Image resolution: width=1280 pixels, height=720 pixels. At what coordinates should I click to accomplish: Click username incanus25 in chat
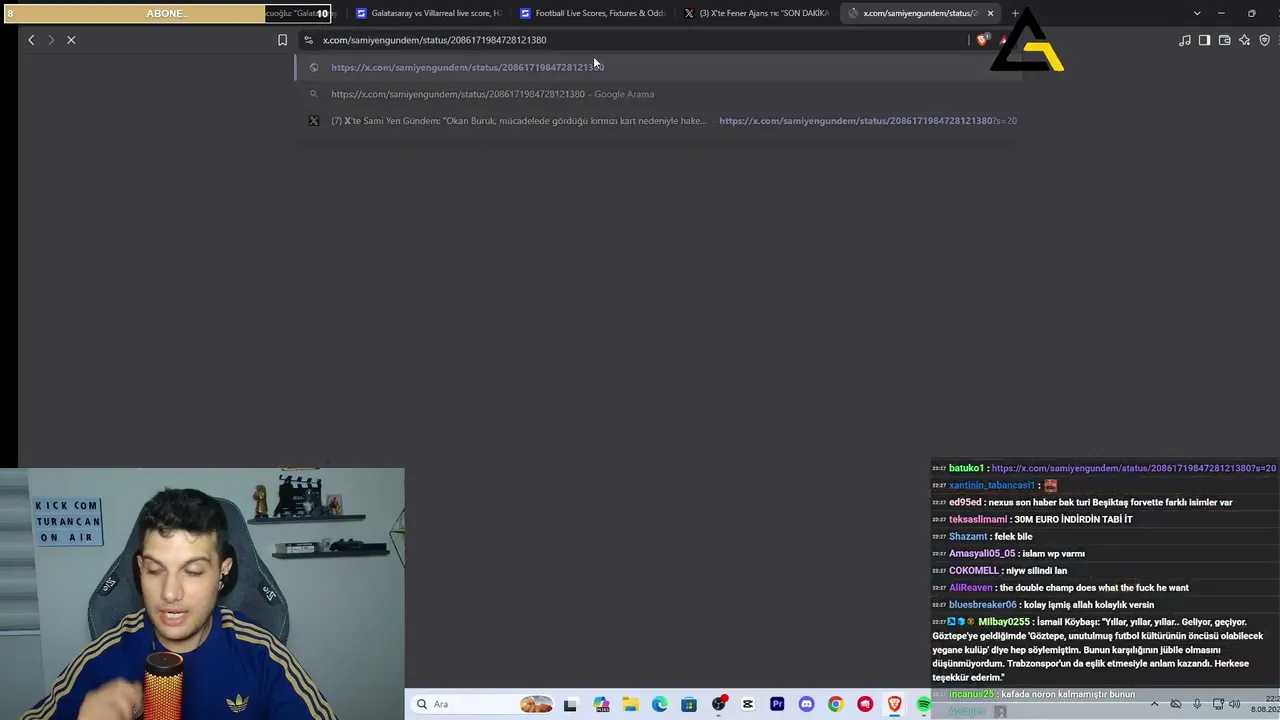tap(971, 694)
